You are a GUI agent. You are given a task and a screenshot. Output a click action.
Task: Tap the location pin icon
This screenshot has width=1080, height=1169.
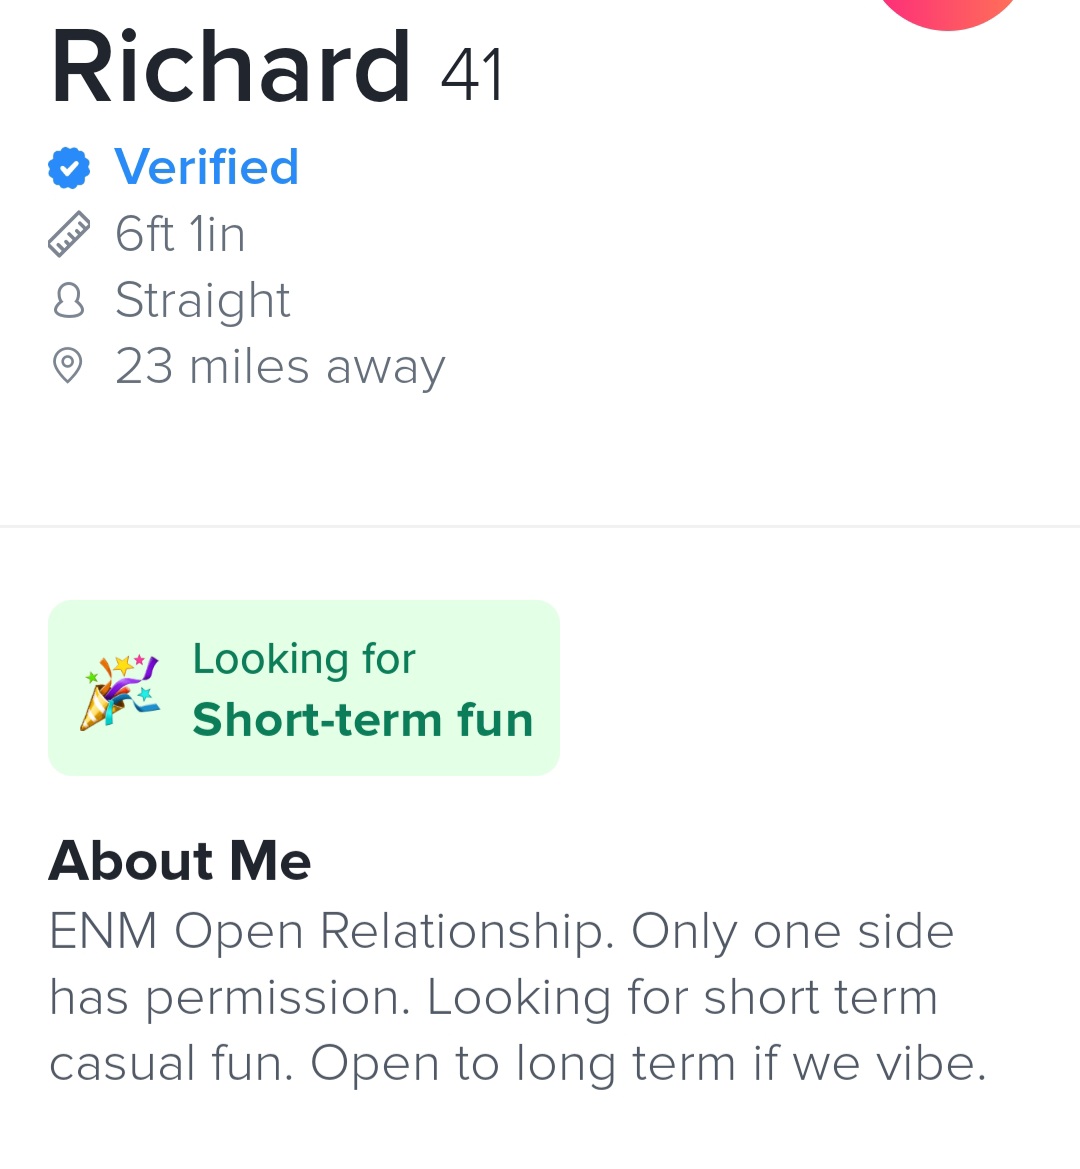click(x=67, y=366)
